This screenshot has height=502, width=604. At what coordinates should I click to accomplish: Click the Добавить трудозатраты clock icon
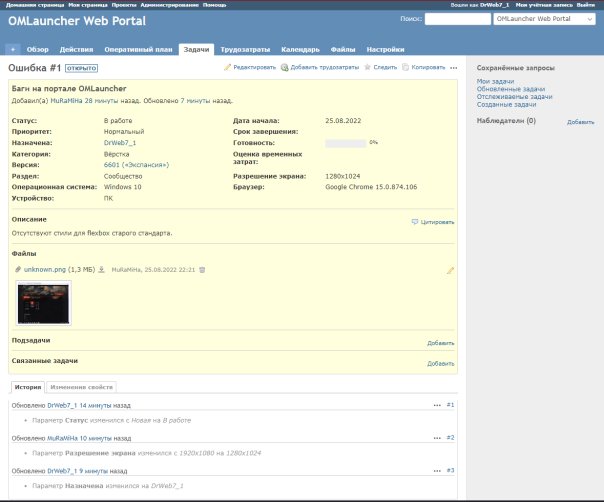284,67
